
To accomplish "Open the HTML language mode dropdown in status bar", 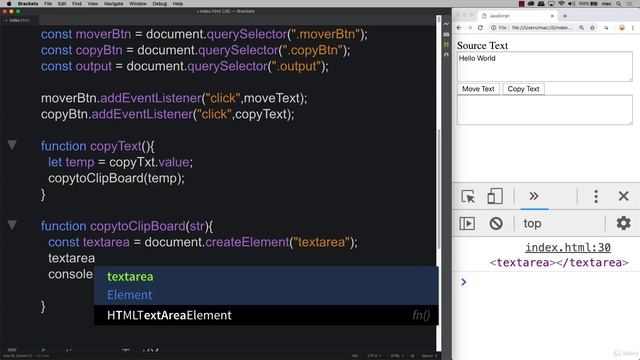I will [x=396, y=356].
